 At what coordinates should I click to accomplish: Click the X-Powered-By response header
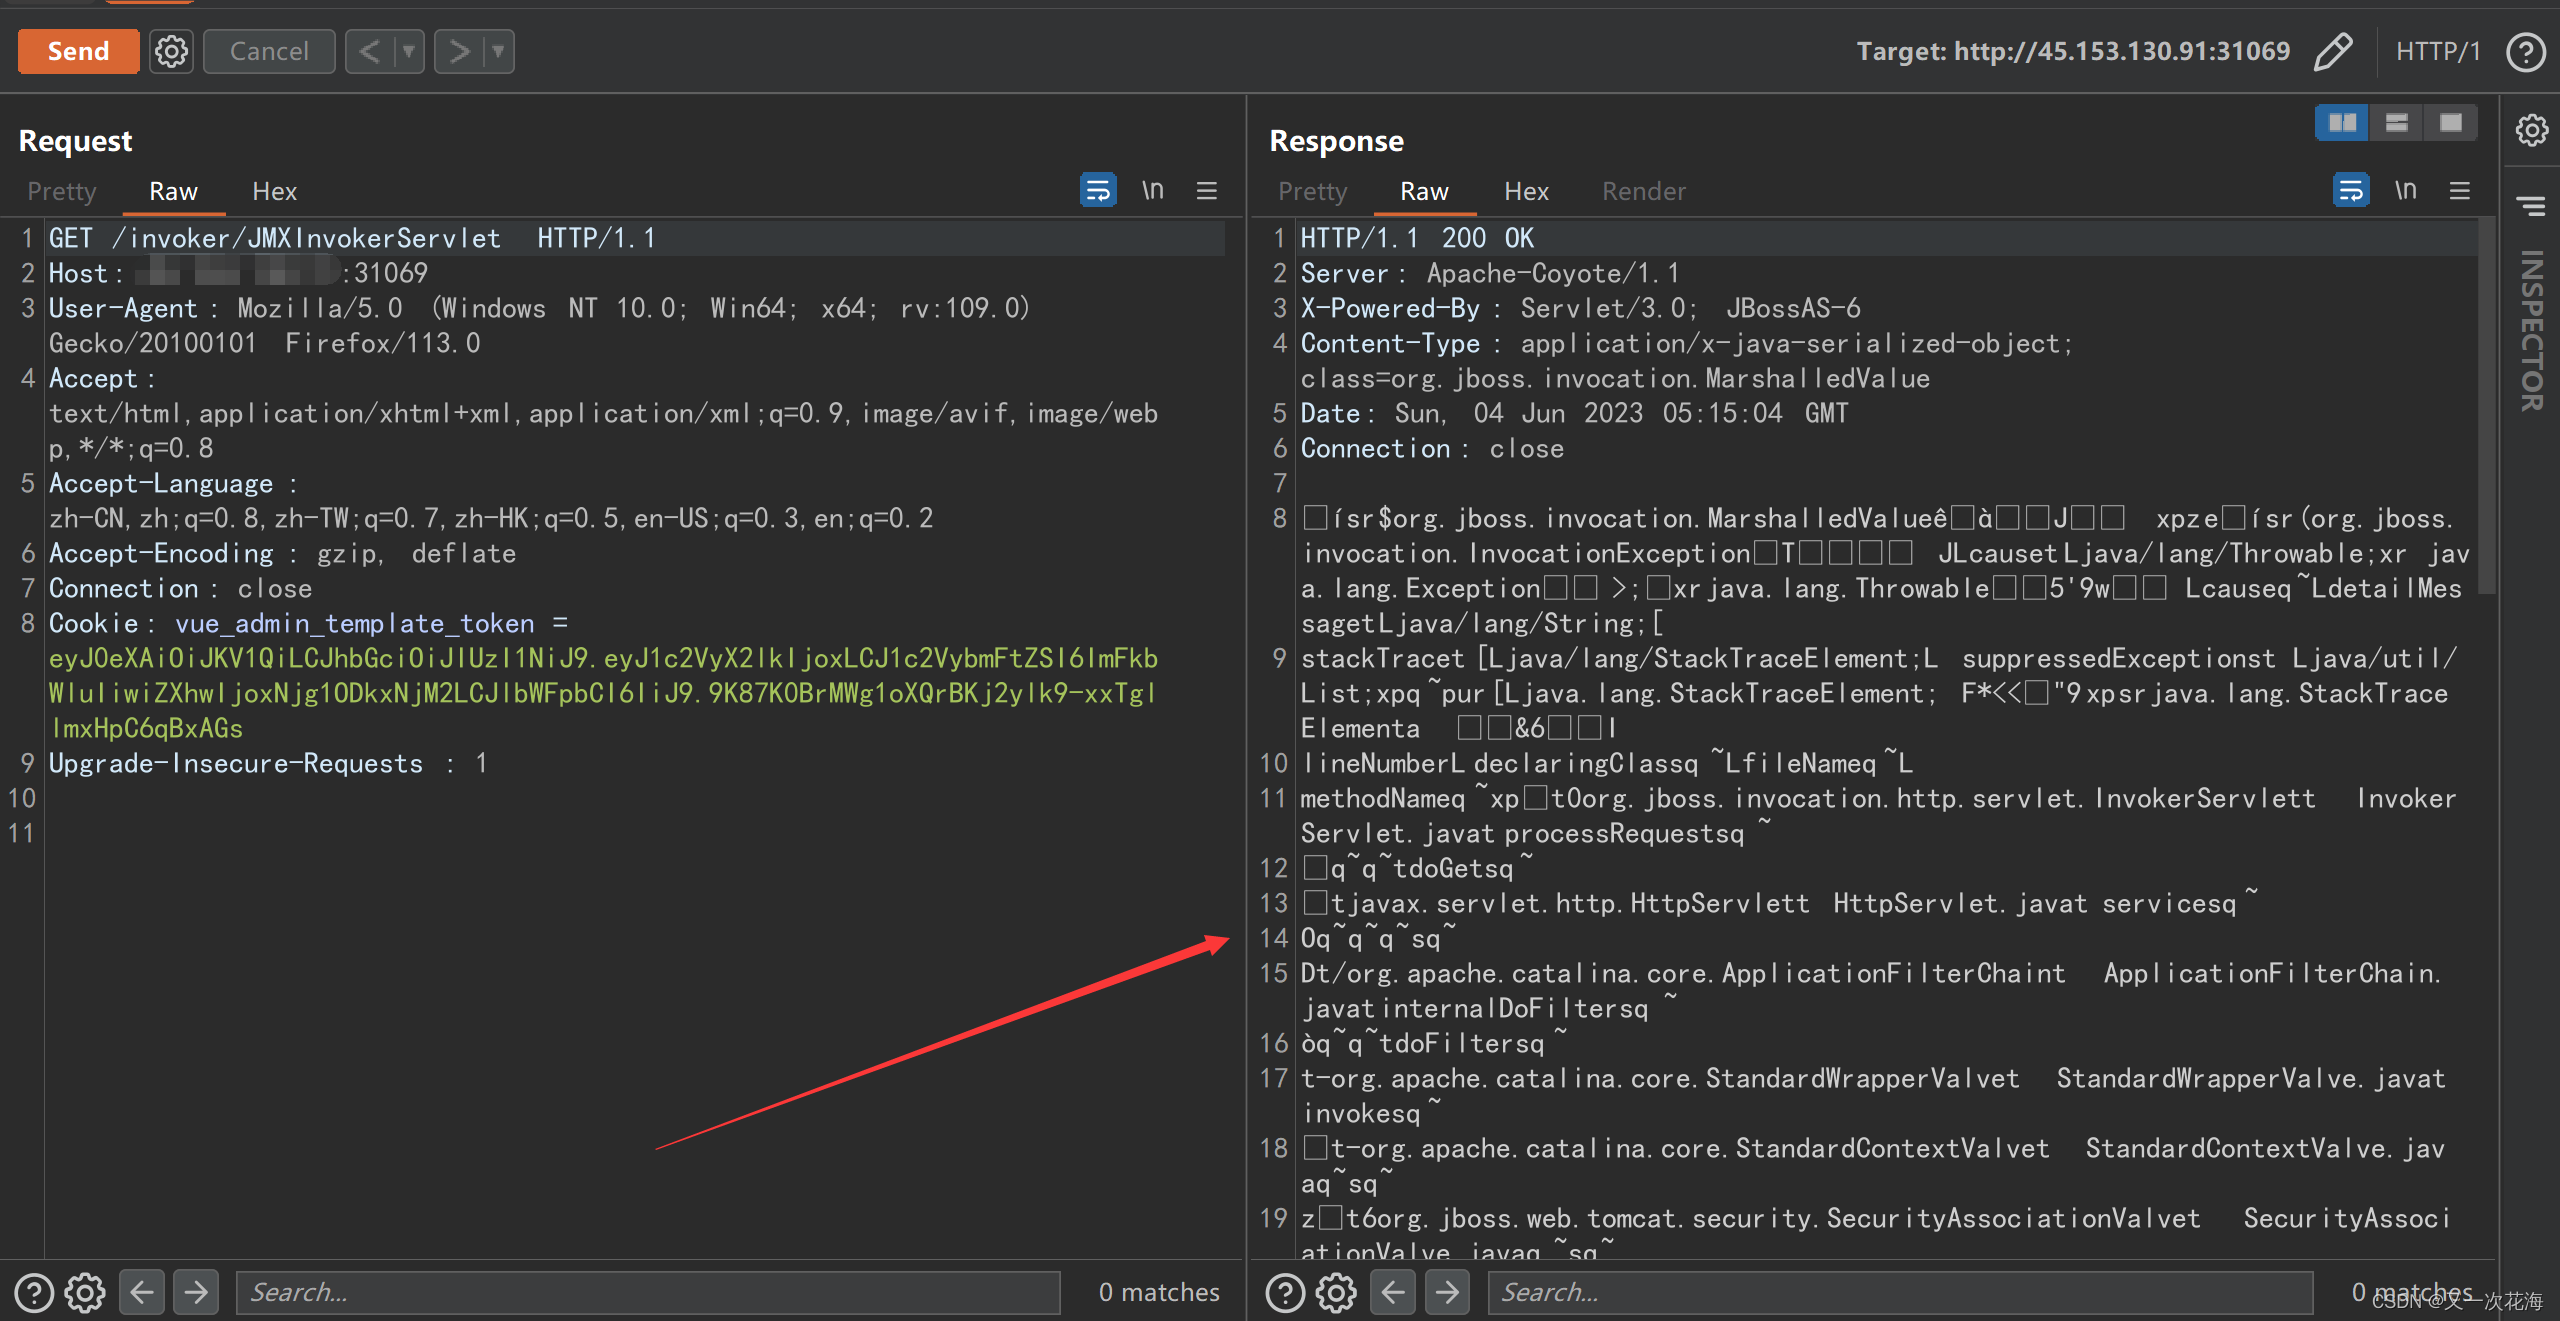click(x=1580, y=308)
